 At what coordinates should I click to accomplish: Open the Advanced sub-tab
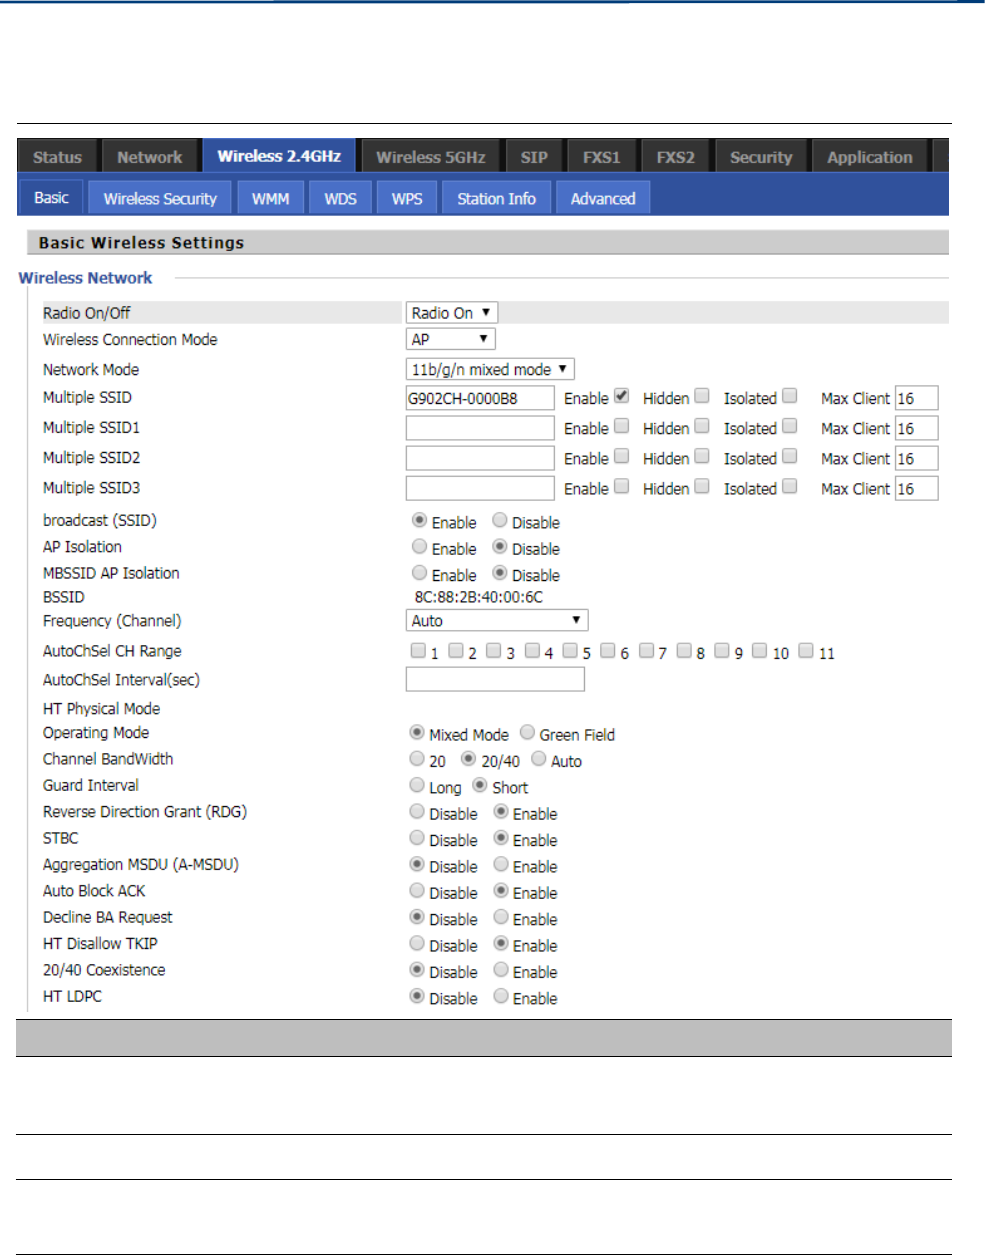click(x=603, y=198)
